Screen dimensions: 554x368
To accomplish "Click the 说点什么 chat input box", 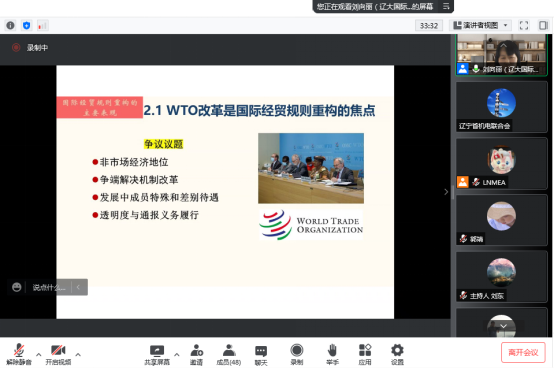I will coord(49,287).
